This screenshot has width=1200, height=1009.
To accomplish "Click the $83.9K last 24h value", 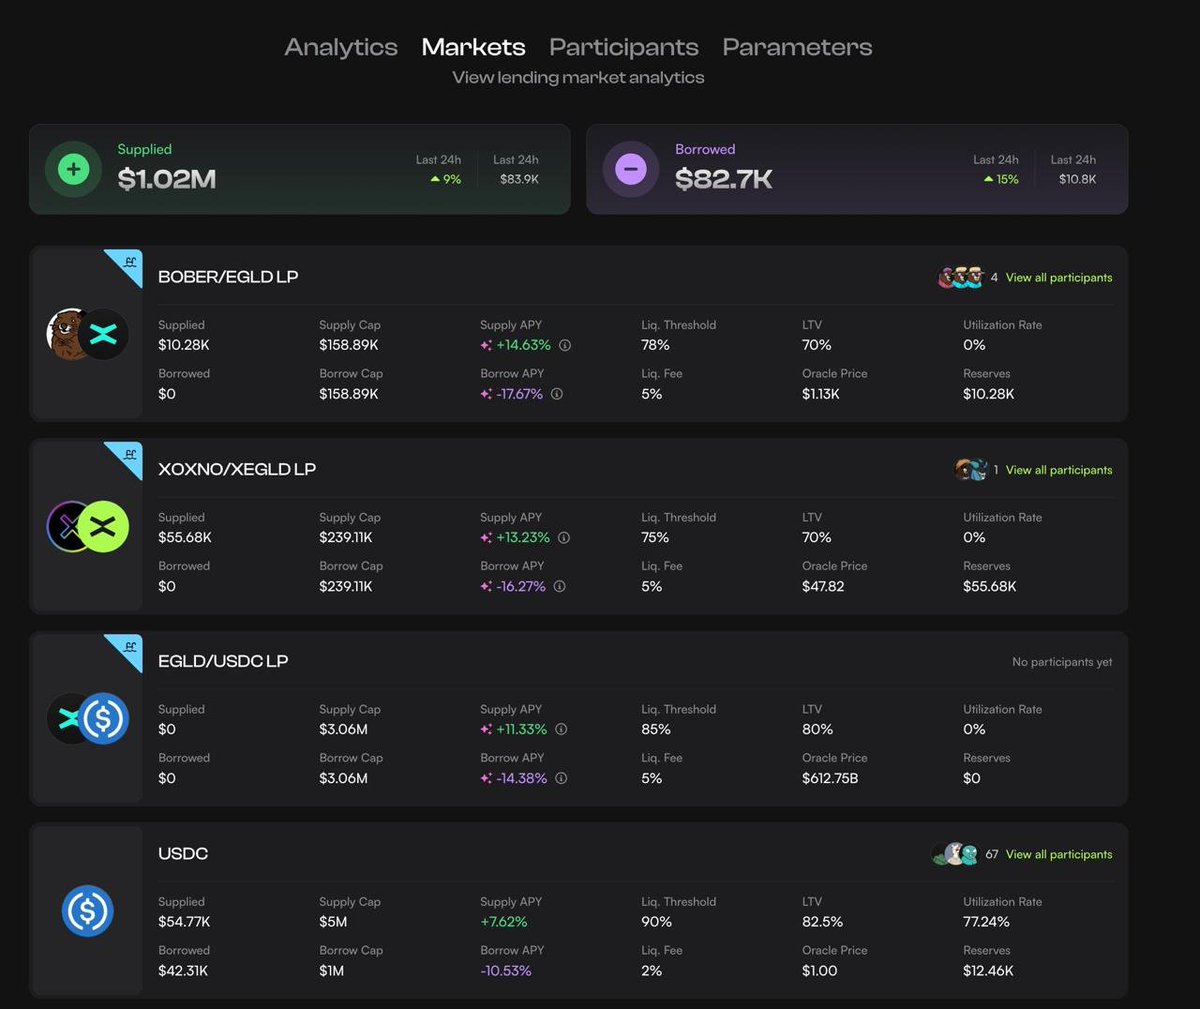I will 519,179.
